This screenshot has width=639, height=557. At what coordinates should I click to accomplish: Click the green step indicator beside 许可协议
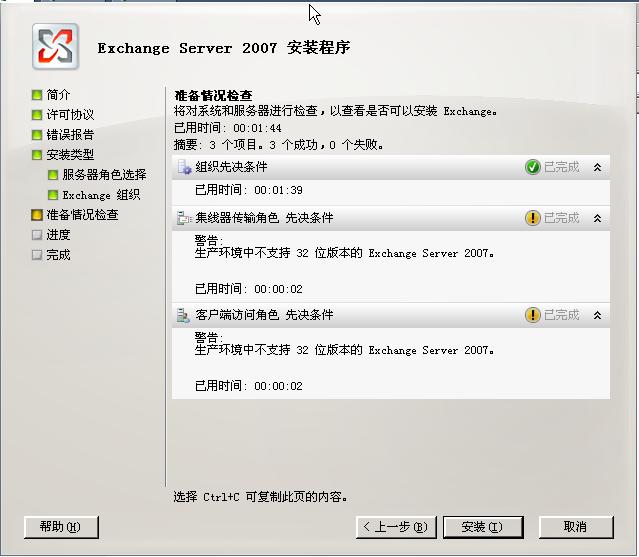tap(37, 114)
